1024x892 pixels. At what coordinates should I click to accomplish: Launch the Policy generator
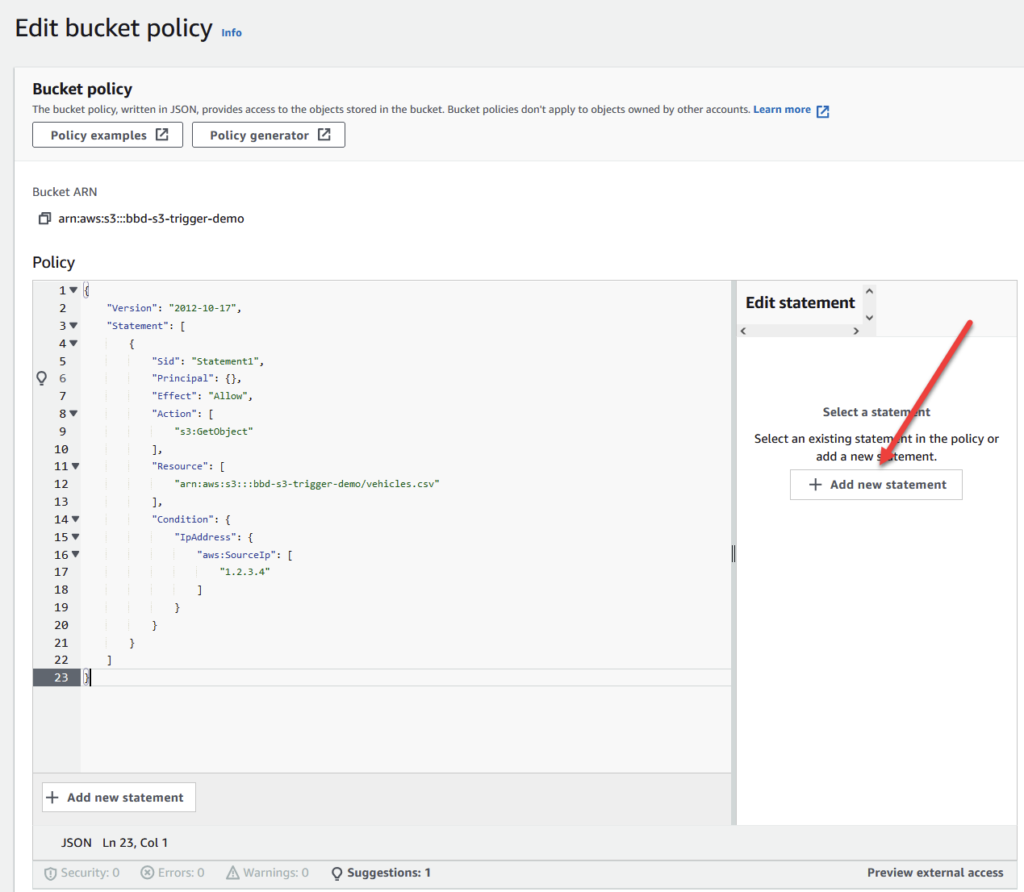(x=268, y=135)
